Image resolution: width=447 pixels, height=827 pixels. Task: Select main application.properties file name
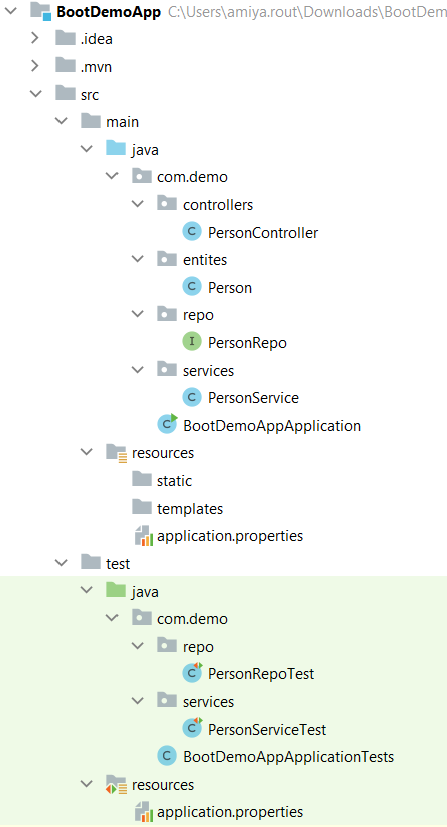coord(230,536)
